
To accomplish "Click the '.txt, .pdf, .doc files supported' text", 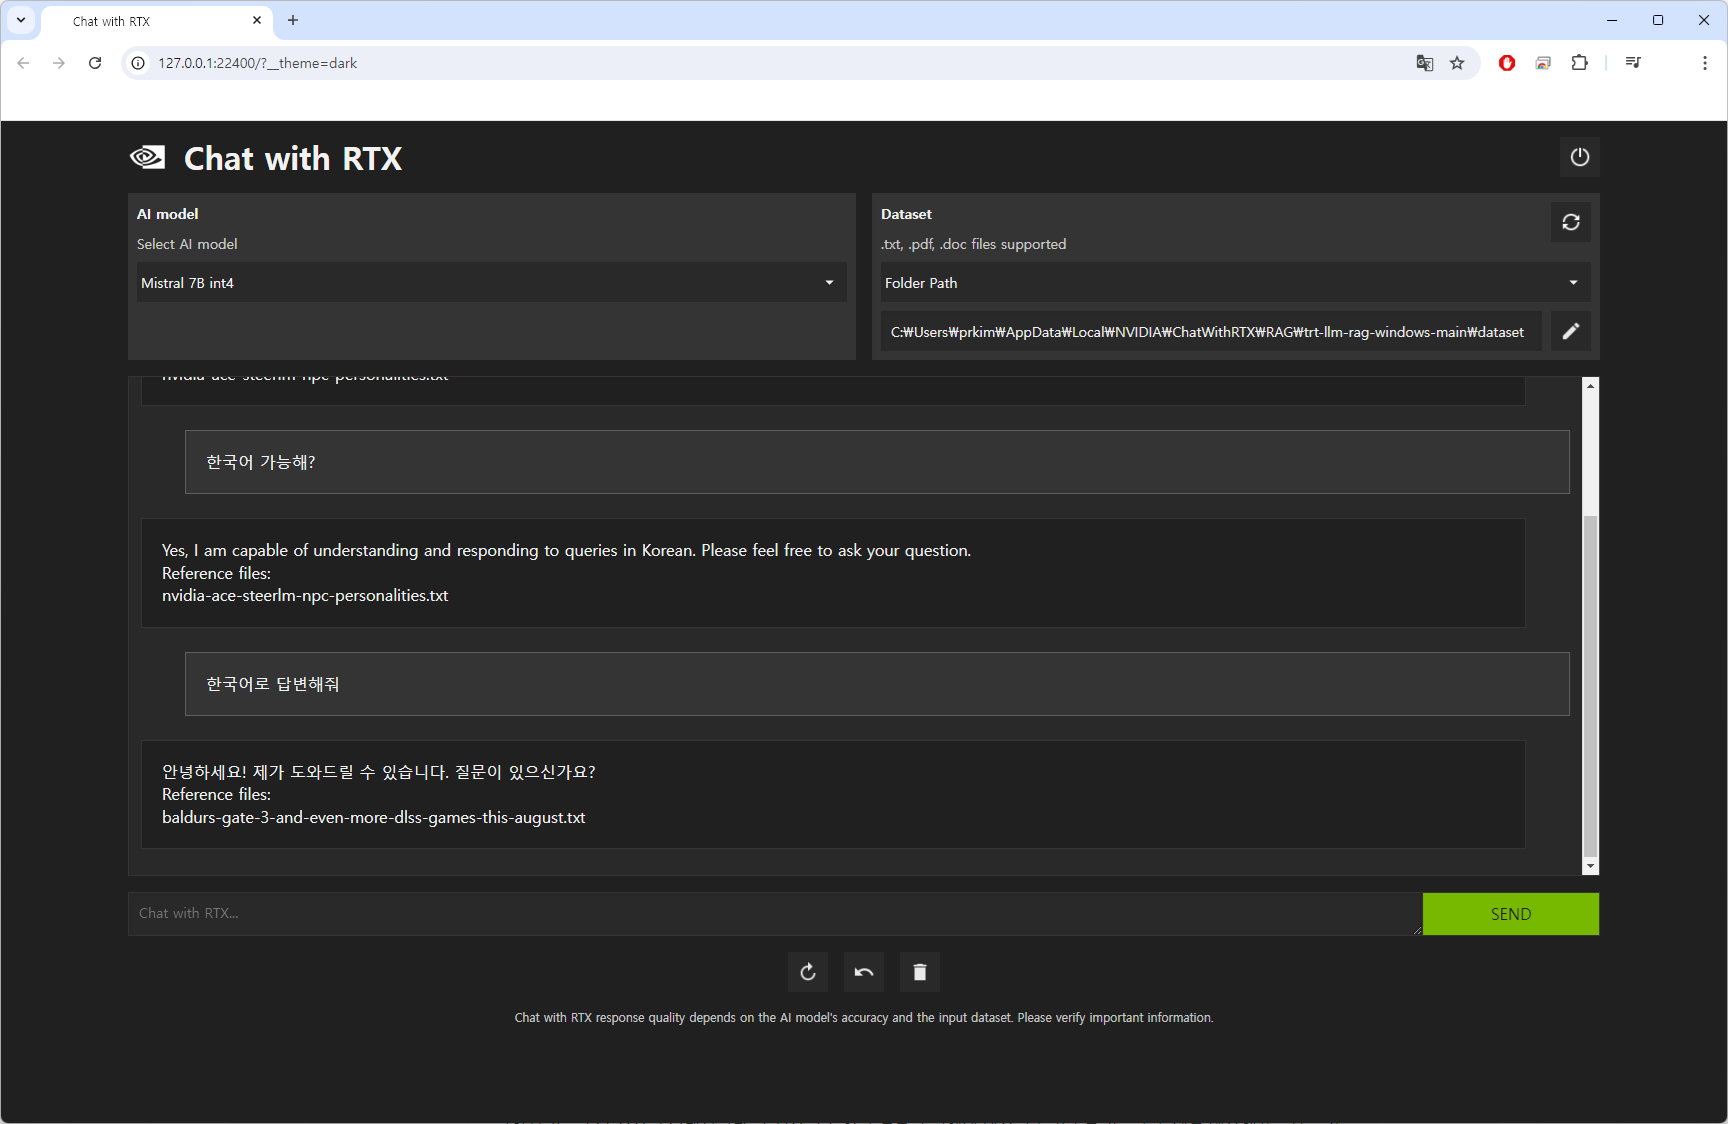I will (973, 244).
